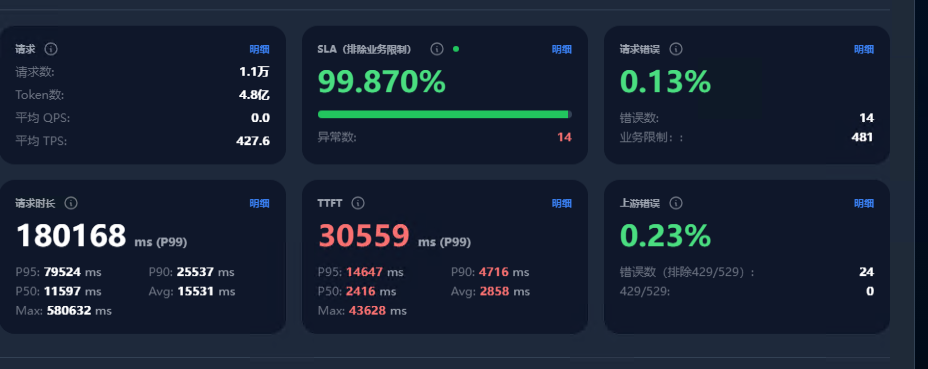The image size is (928, 369).
Task: Open info icon next to TTFT title
Action: (x=358, y=203)
